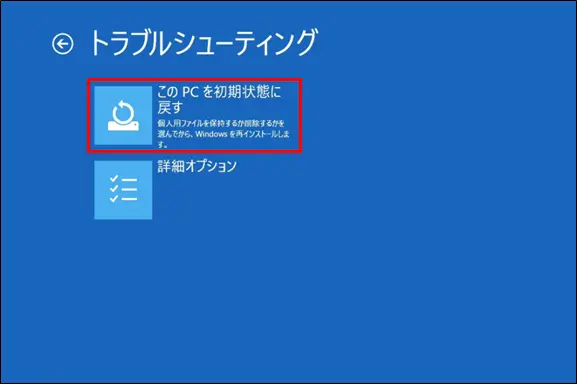Click the 個人用ファイル line of the reset description
This screenshot has height=384, width=577.
pyautogui.click(x=221, y=123)
